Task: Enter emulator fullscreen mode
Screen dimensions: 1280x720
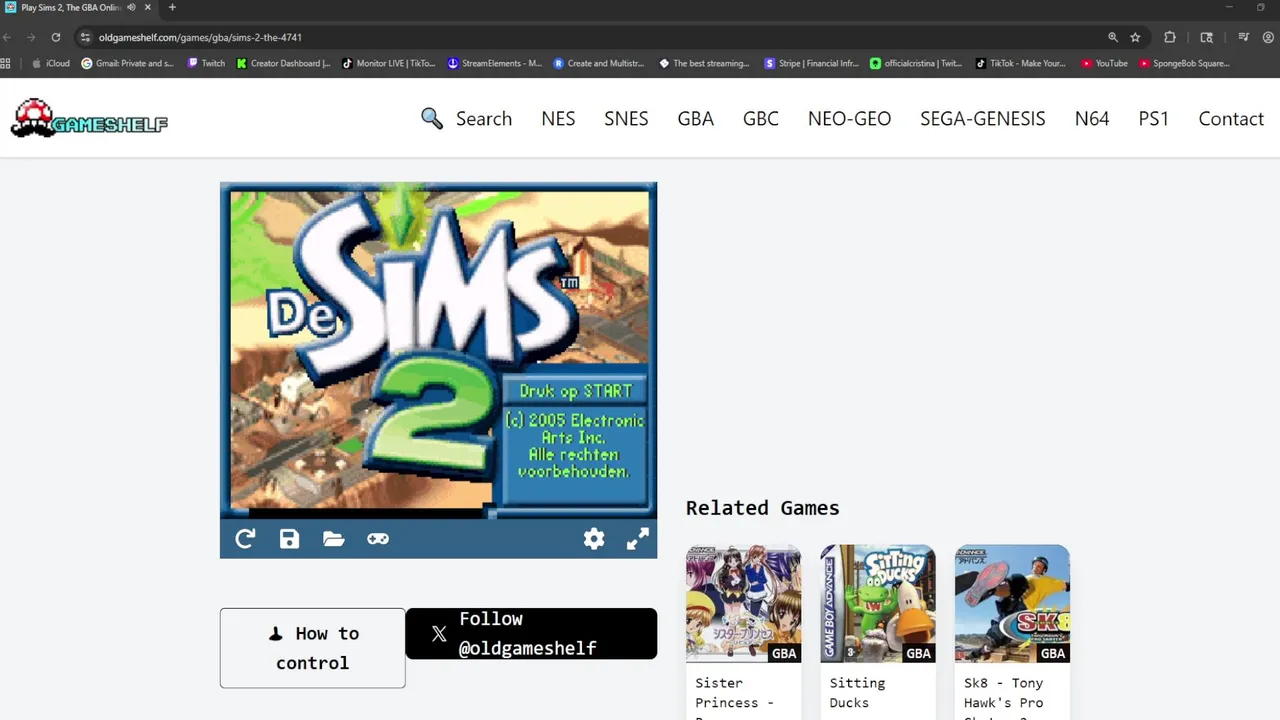Action: point(638,539)
